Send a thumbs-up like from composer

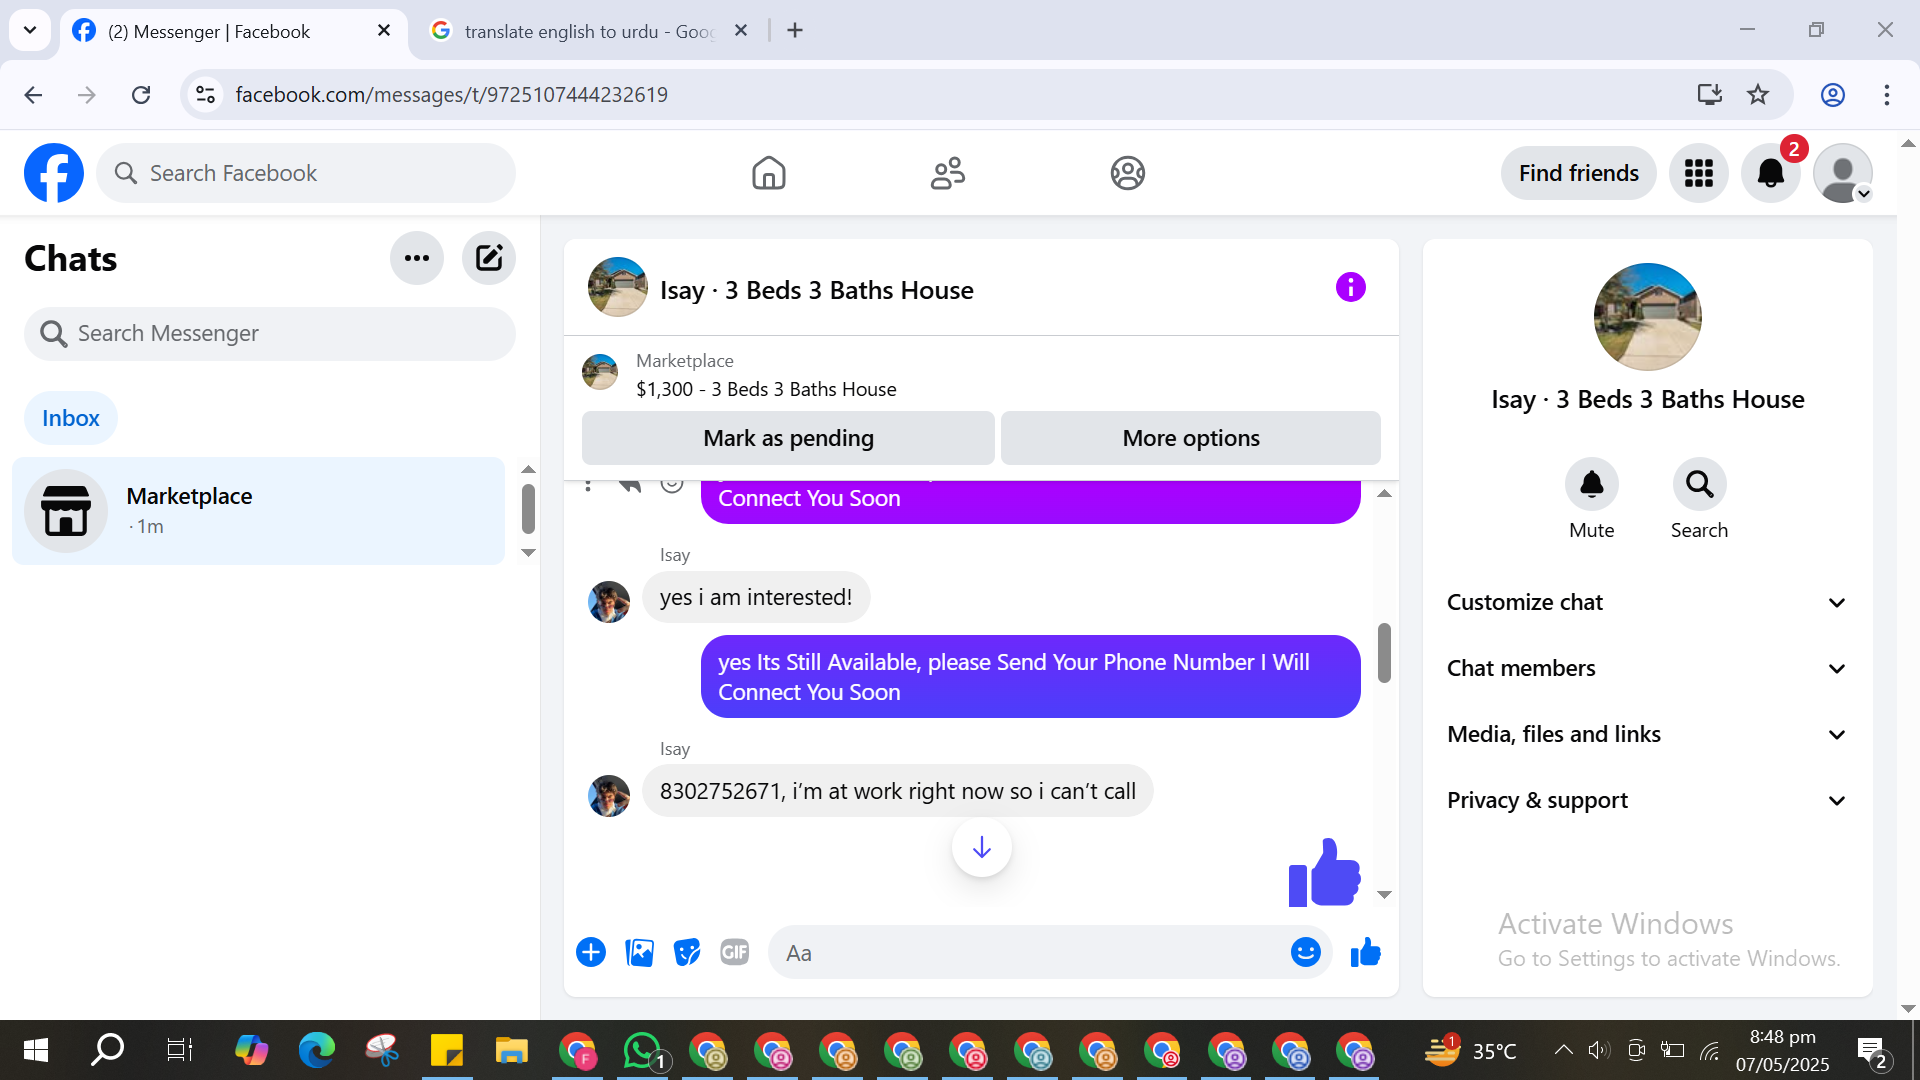pos(1365,952)
